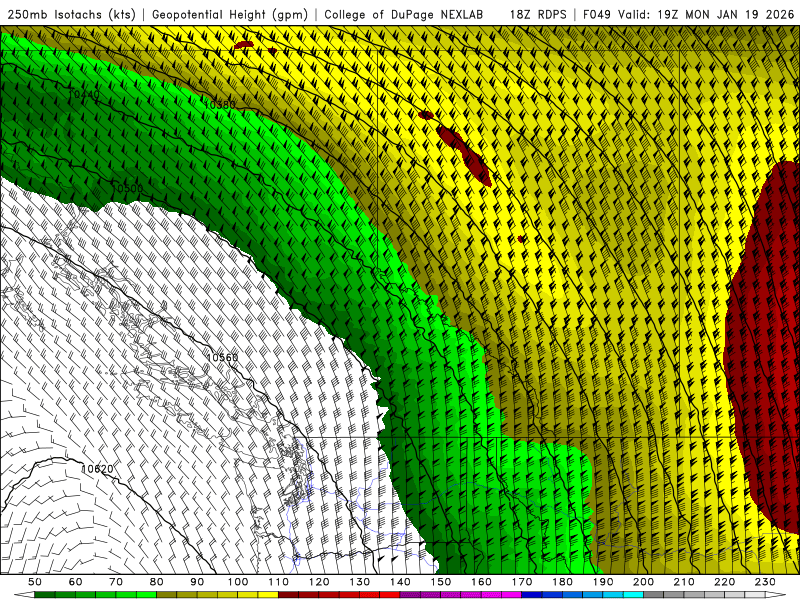Click the elongated dark red wind maximum near map center-top
The width and height of the screenshot is (800, 600).
pos(464,155)
